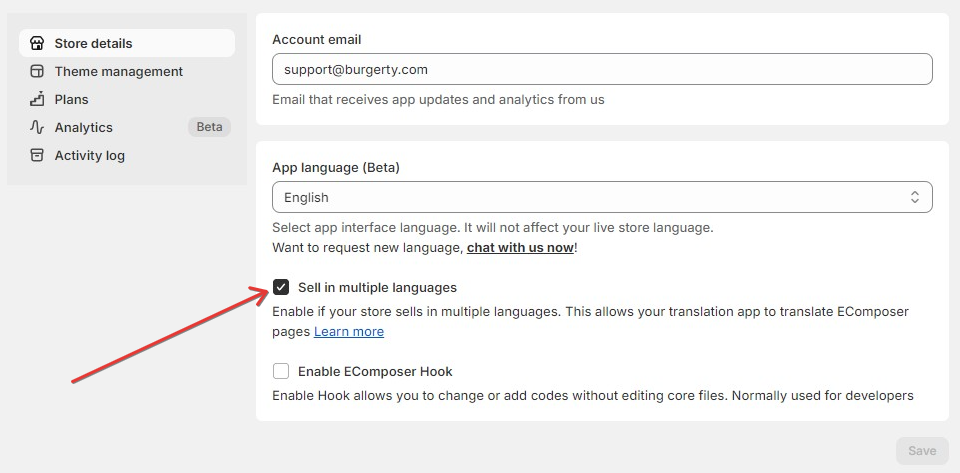The width and height of the screenshot is (960, 473).
Task: Open the Plans menu entry
Action: click(x=71, y=99)
